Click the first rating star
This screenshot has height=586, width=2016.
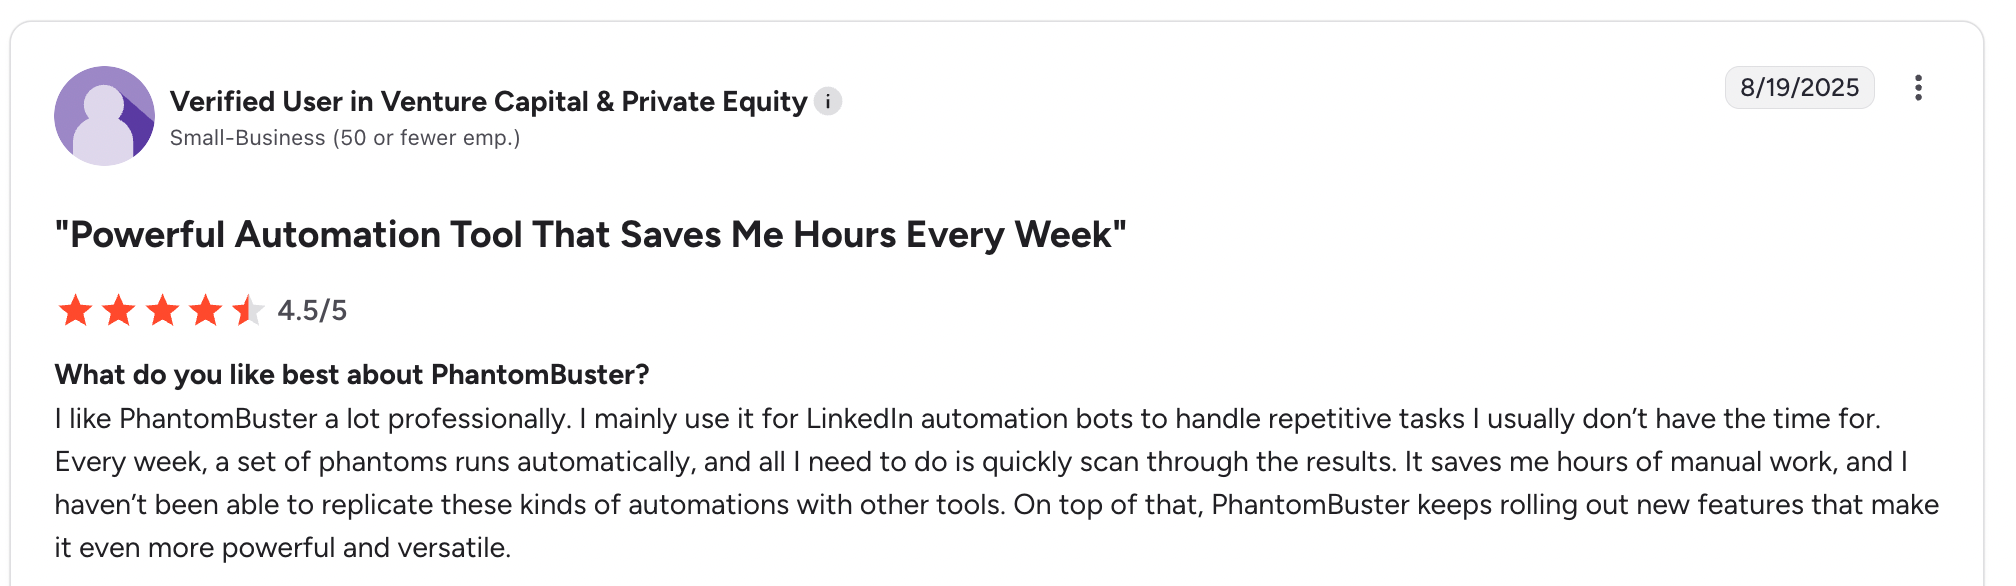tap(75, 311)
